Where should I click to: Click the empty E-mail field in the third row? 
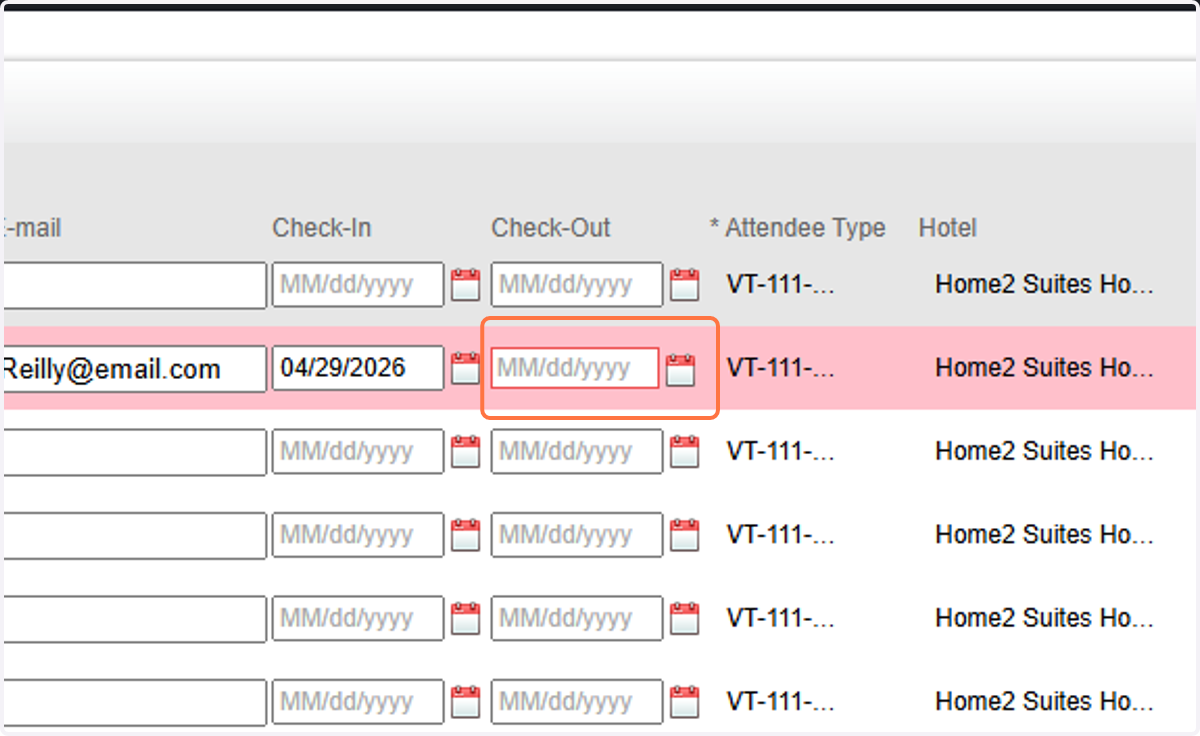click(135, 452)
